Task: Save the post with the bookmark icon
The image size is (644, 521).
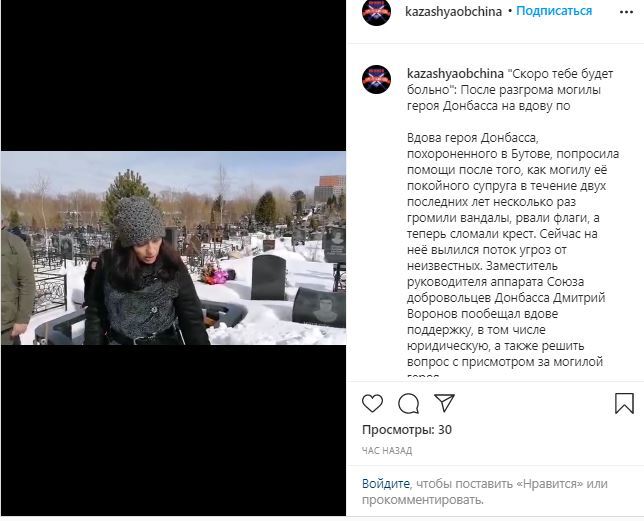Action: pyautogui.click(x=624, y=403)
